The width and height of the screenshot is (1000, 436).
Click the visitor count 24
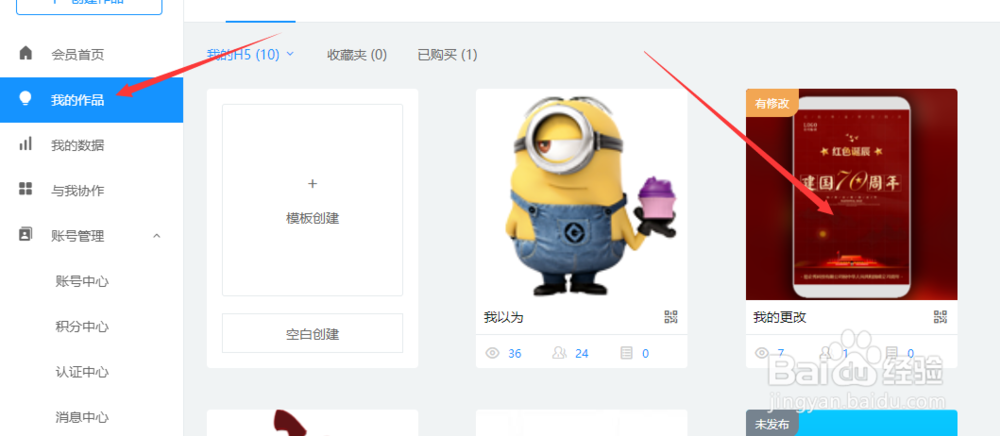click(x=582, y=353)
